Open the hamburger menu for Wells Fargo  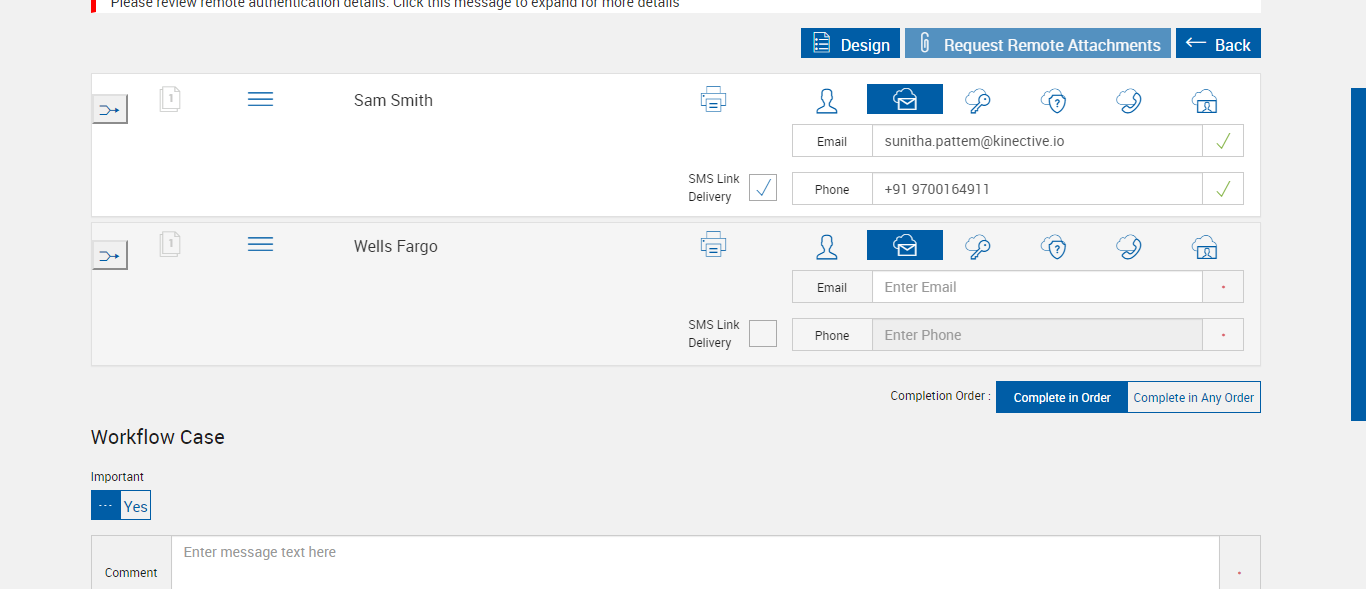[x=260, y=245]
